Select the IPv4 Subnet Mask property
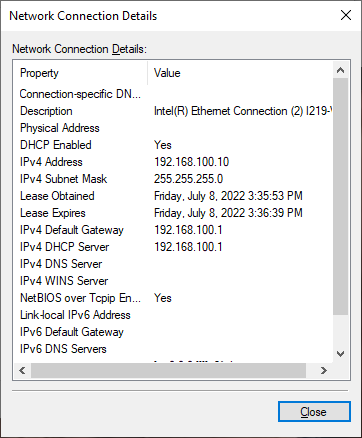362x438 pixels. point(63,179)
